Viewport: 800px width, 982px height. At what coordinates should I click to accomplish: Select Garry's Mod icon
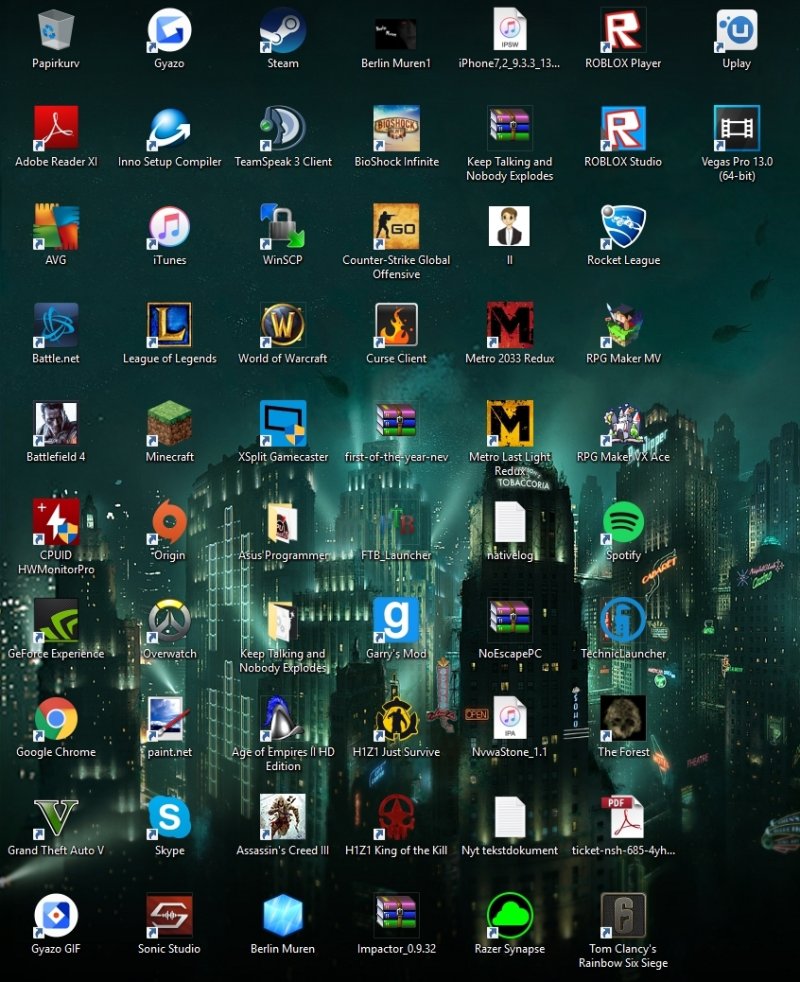396,620
